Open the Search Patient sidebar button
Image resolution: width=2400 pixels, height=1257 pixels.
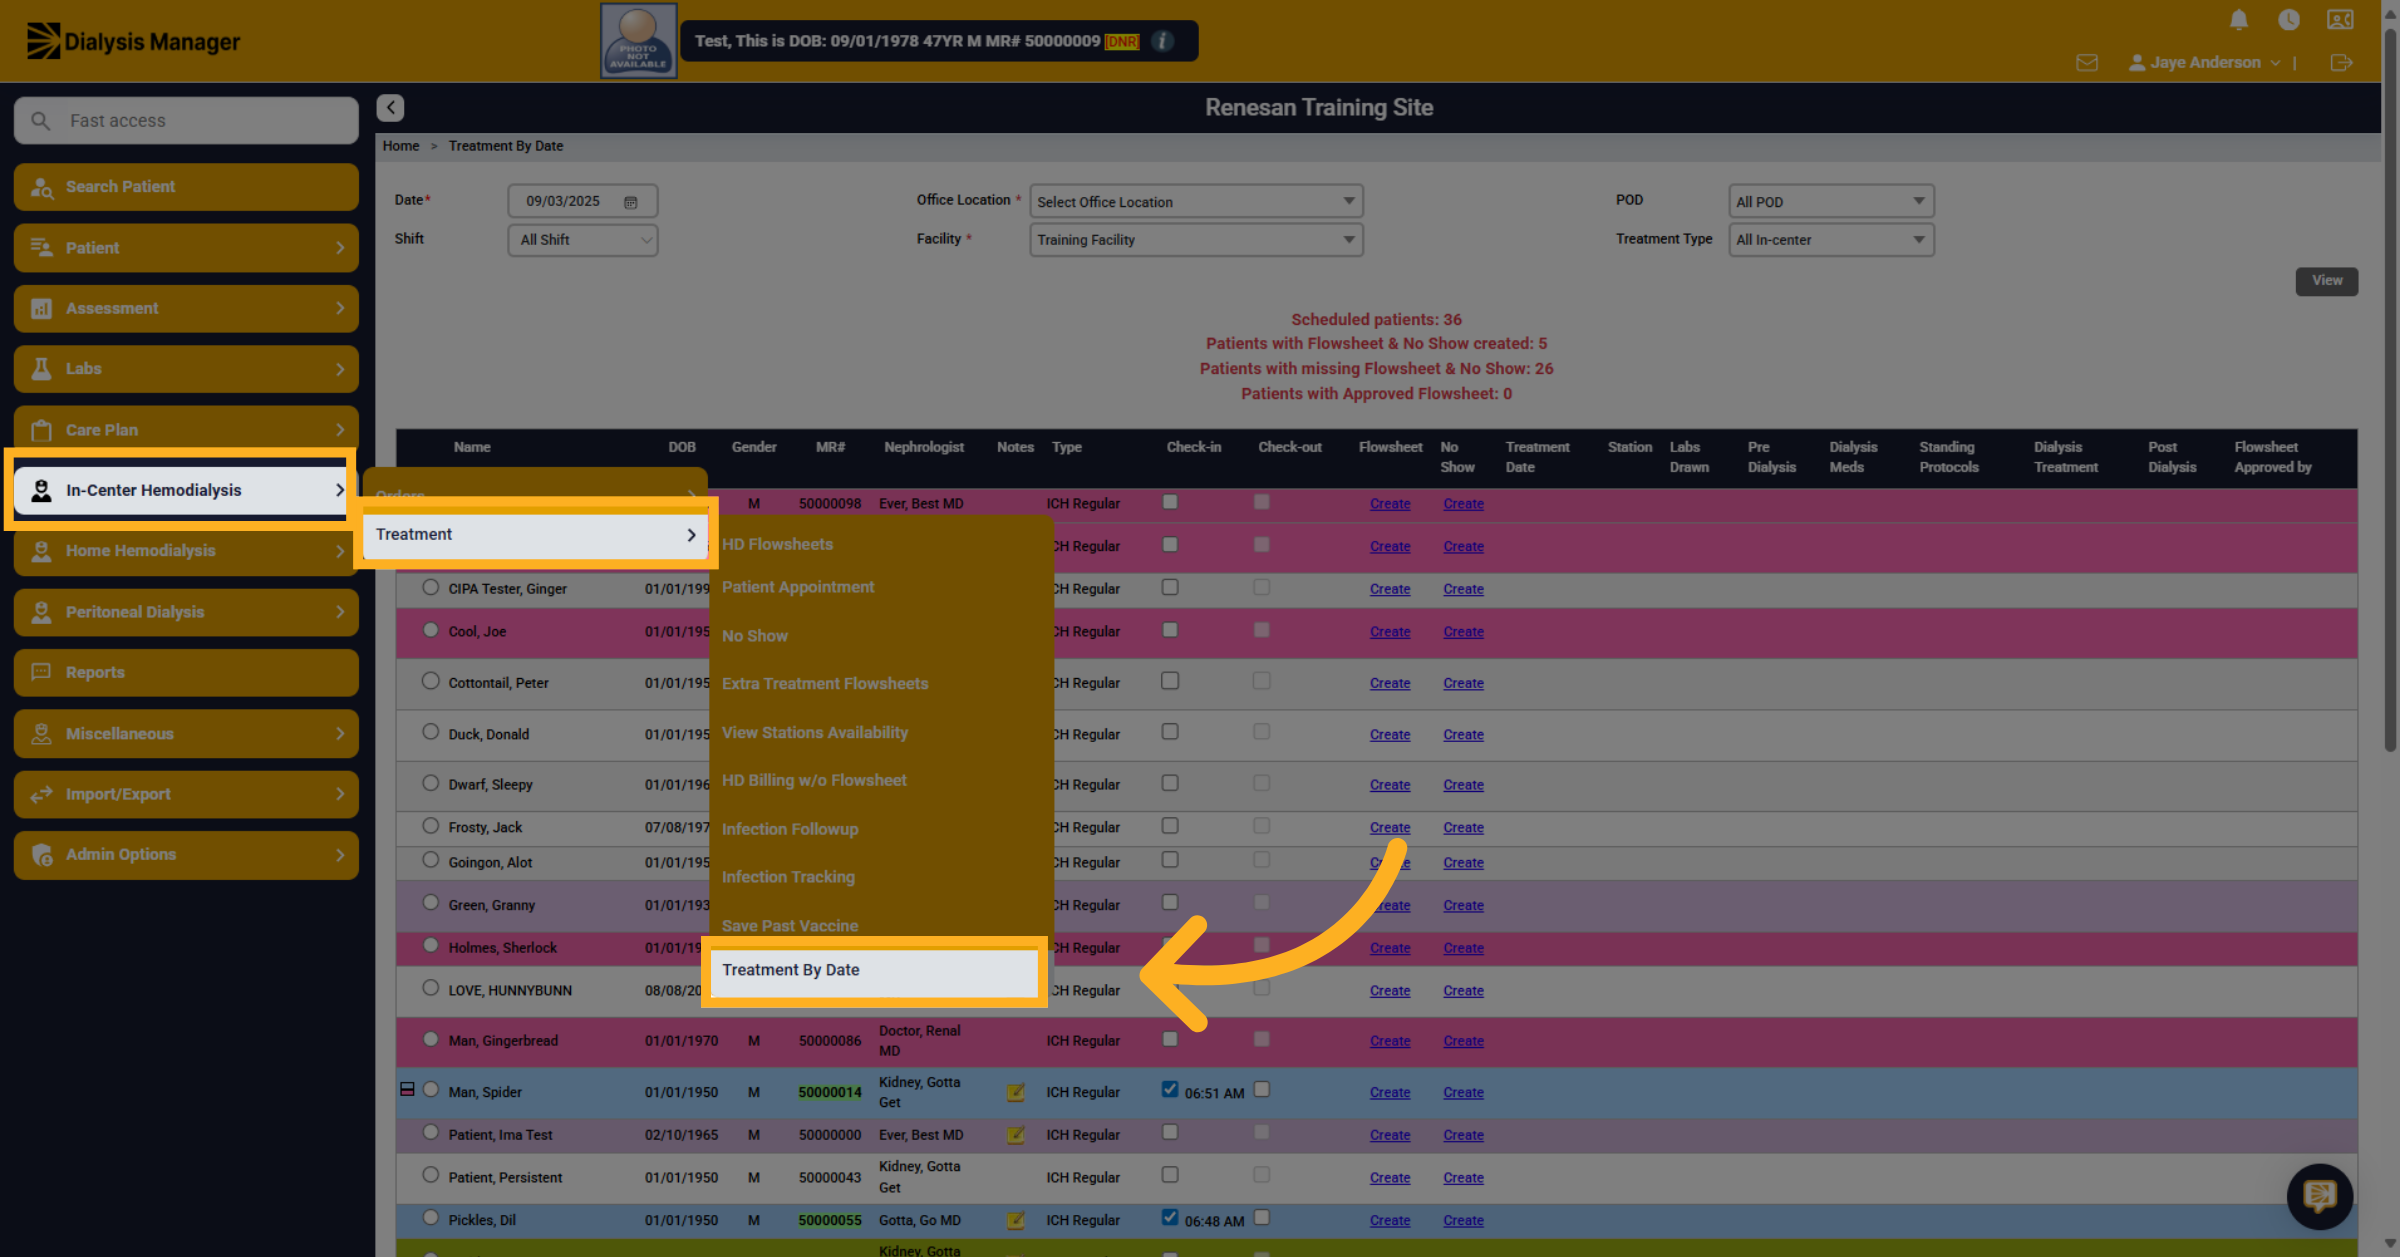tap(186, 187)
